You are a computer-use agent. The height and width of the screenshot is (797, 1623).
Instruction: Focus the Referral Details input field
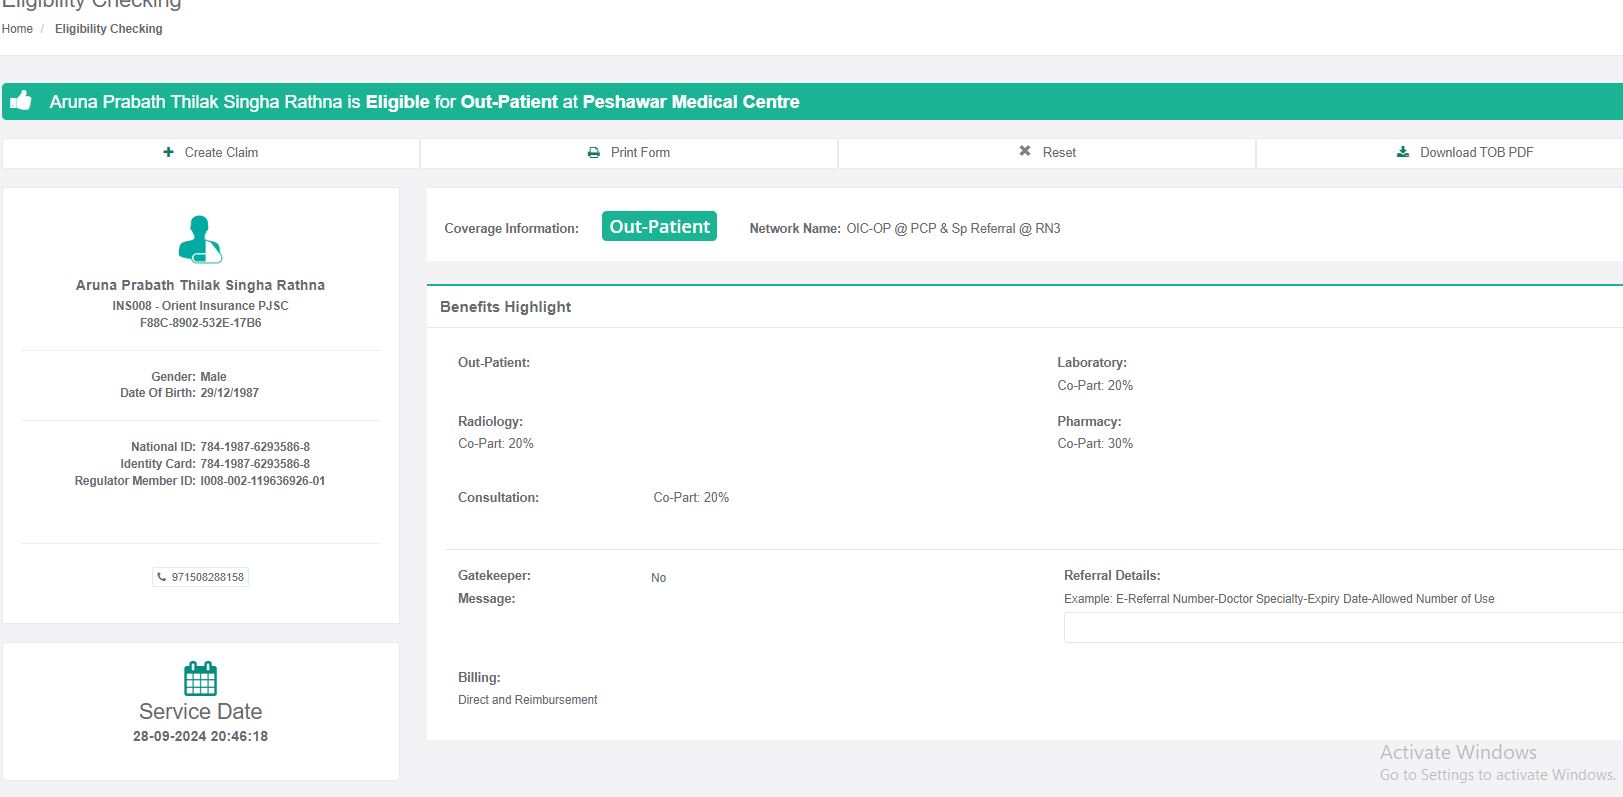1340,627
